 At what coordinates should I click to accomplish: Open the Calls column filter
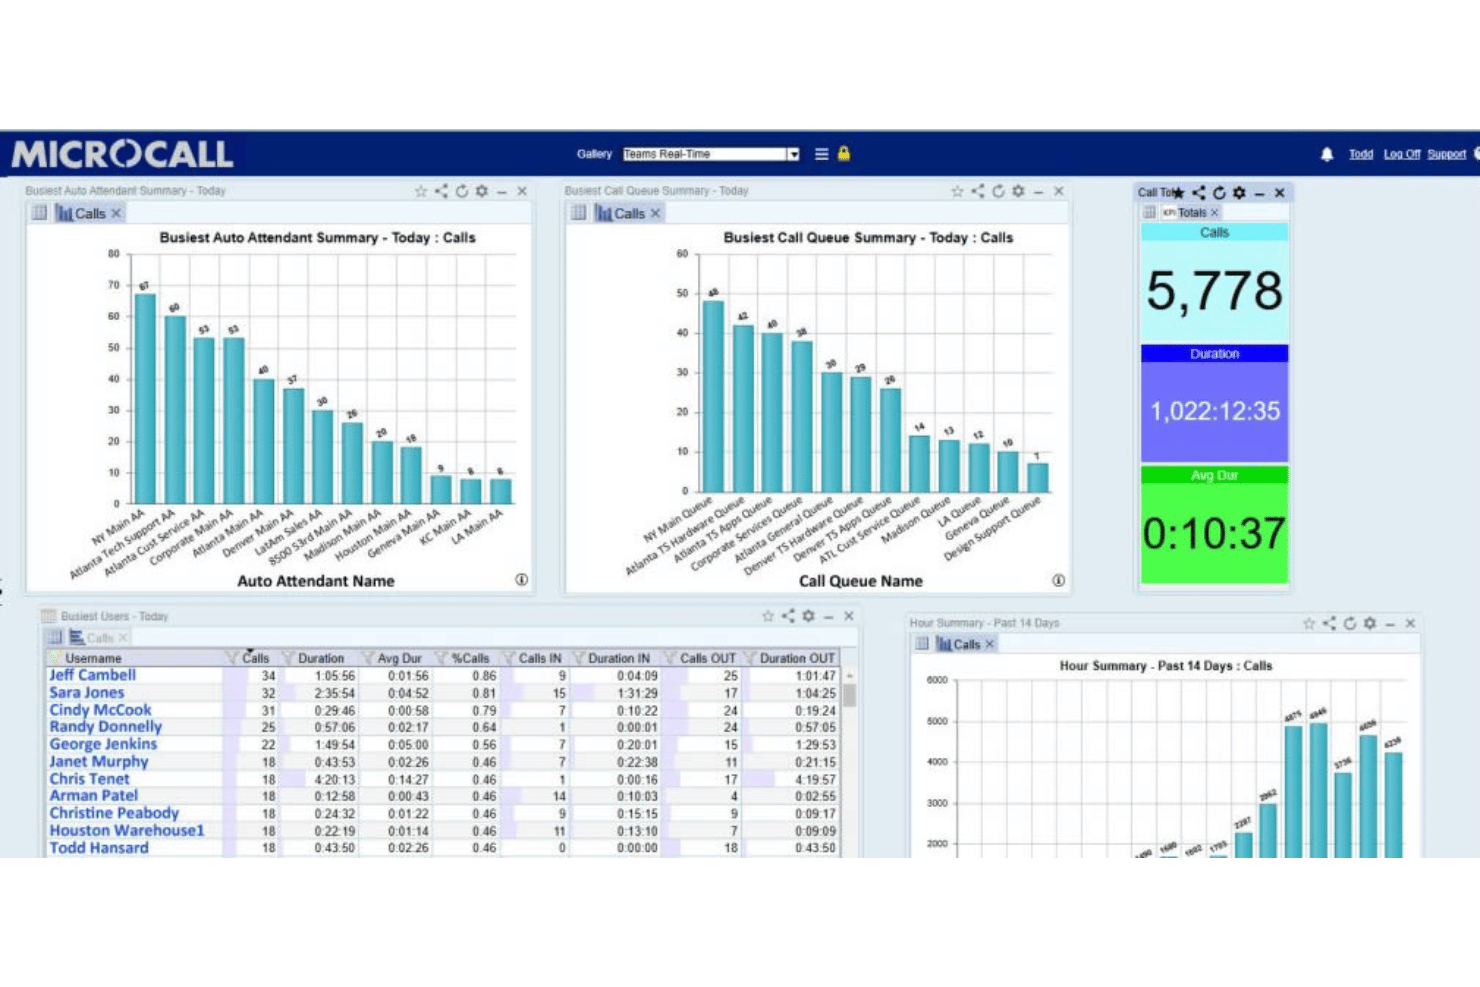[232, 658]
